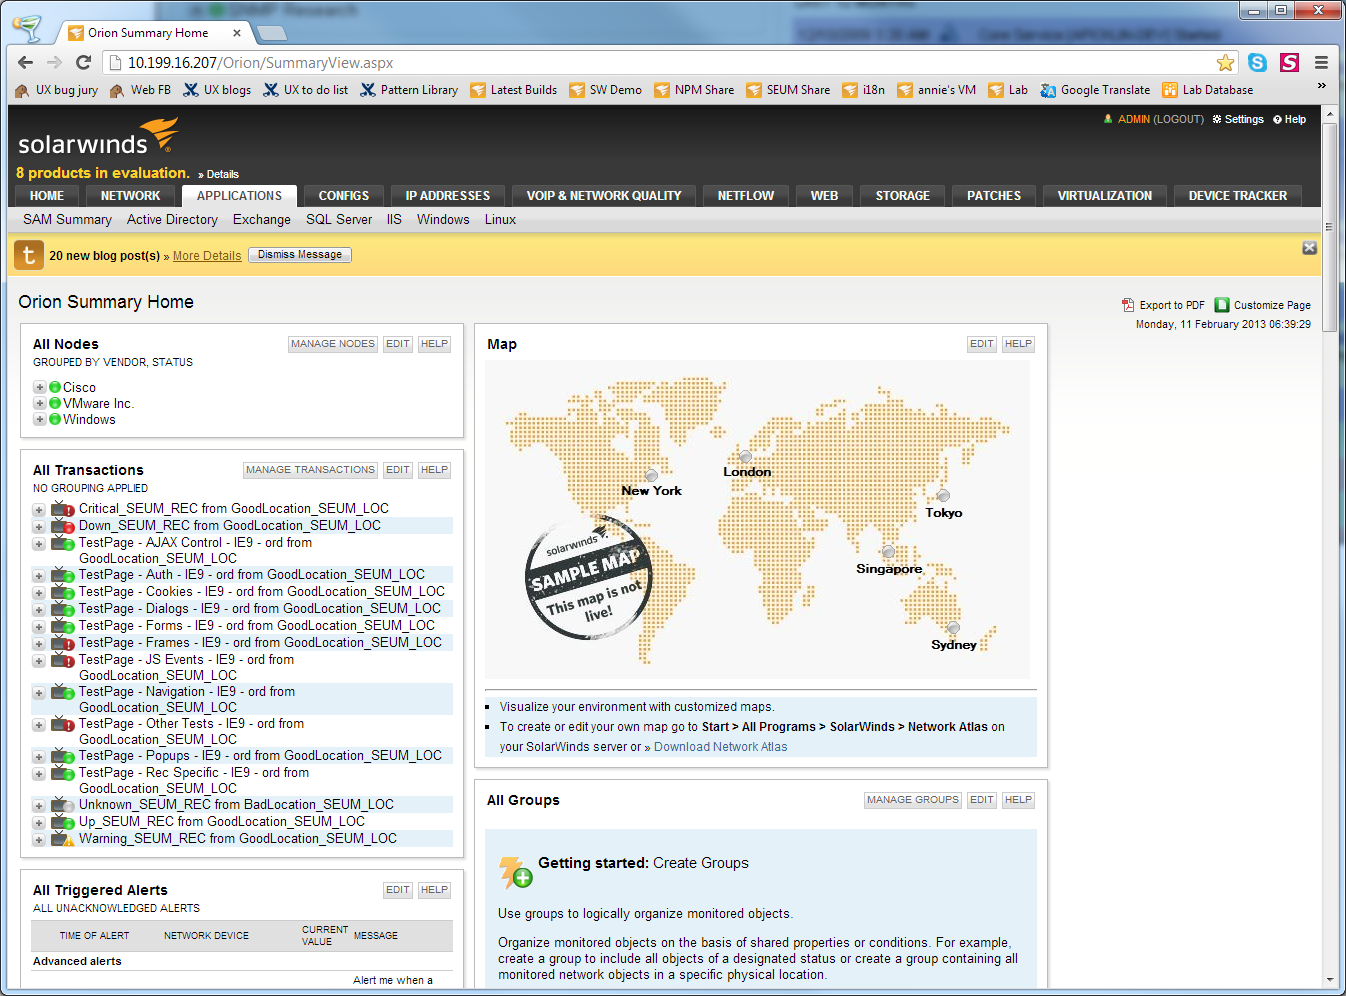Click the Customize Page icon
The image size is (1346, 996).
pyautogui.click(x=1221, y=305)
